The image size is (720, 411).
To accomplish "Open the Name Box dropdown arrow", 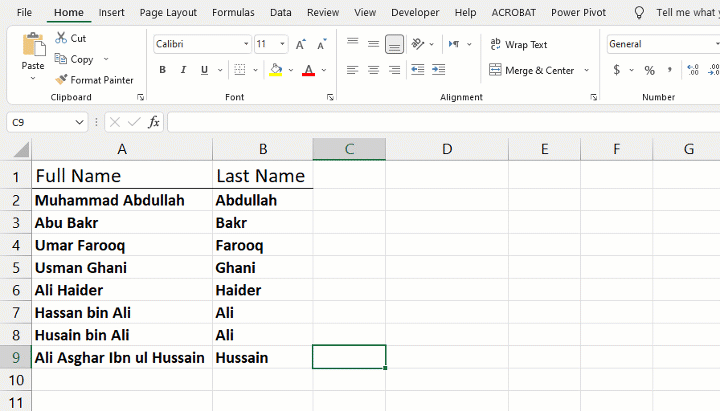I will point(79,122).
